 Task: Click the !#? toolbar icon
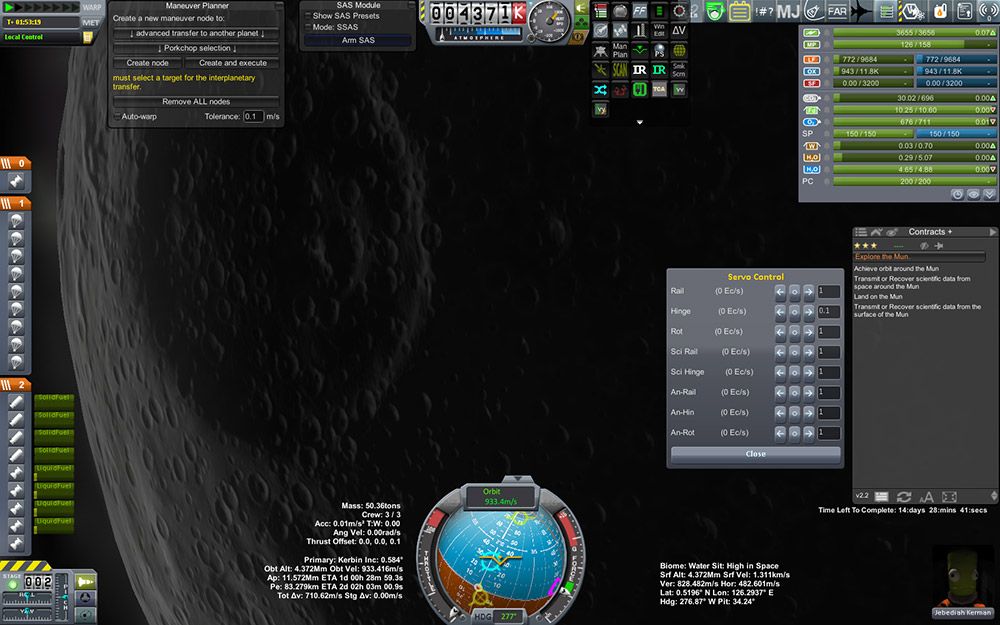click(764, 11)
